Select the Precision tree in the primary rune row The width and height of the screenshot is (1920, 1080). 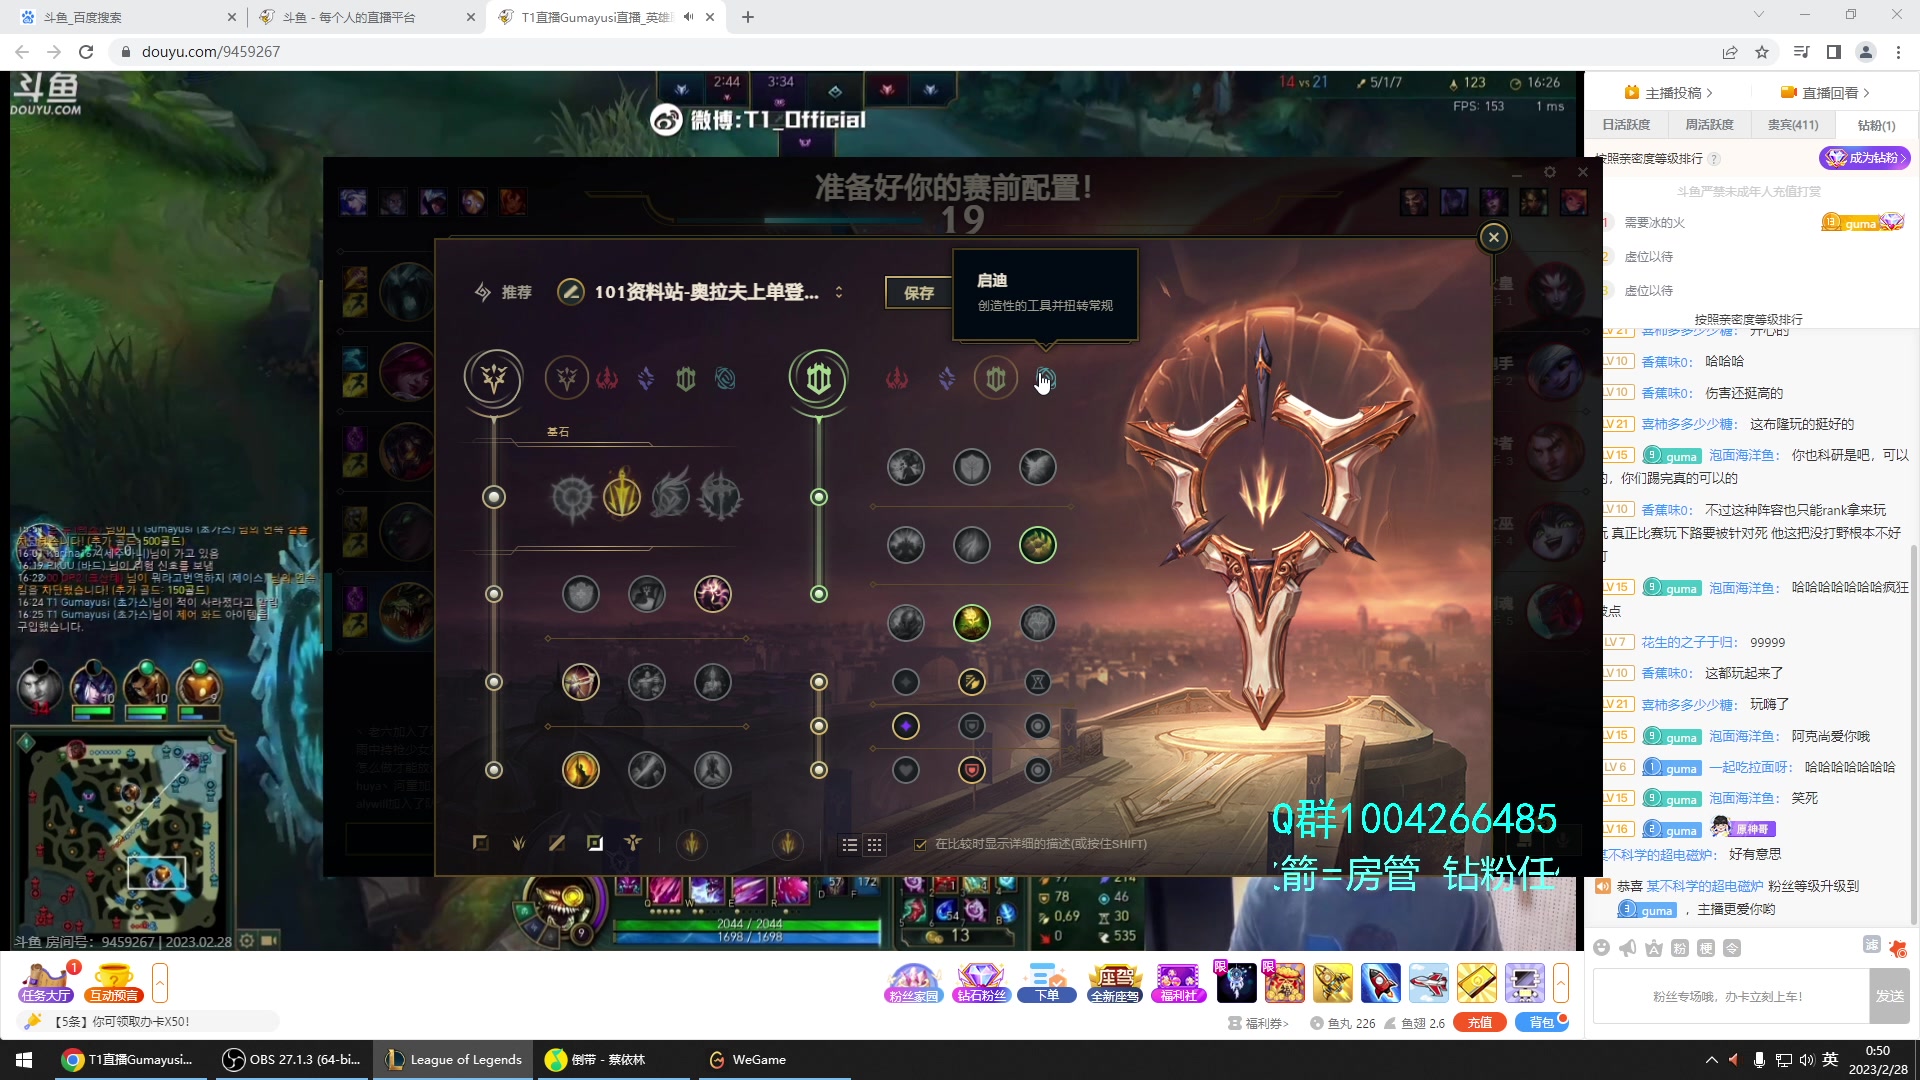(567, 378)
